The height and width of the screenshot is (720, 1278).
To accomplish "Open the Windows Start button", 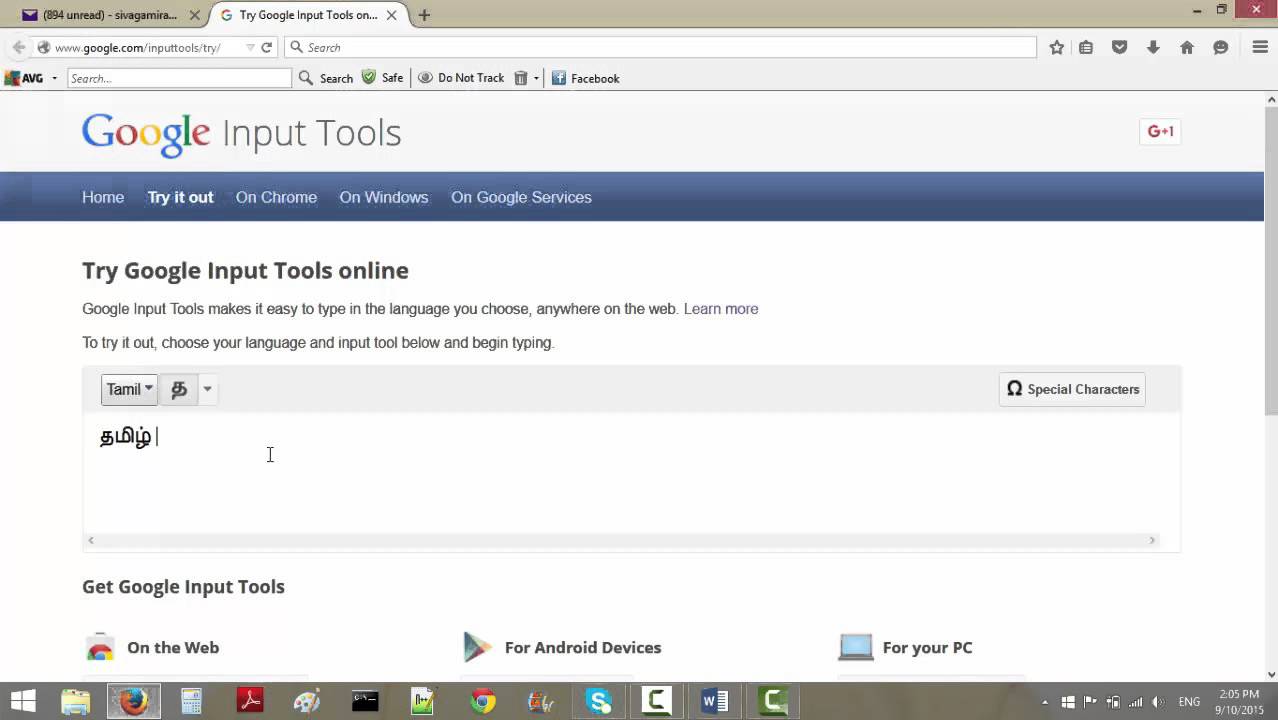I will pos(22,701).
